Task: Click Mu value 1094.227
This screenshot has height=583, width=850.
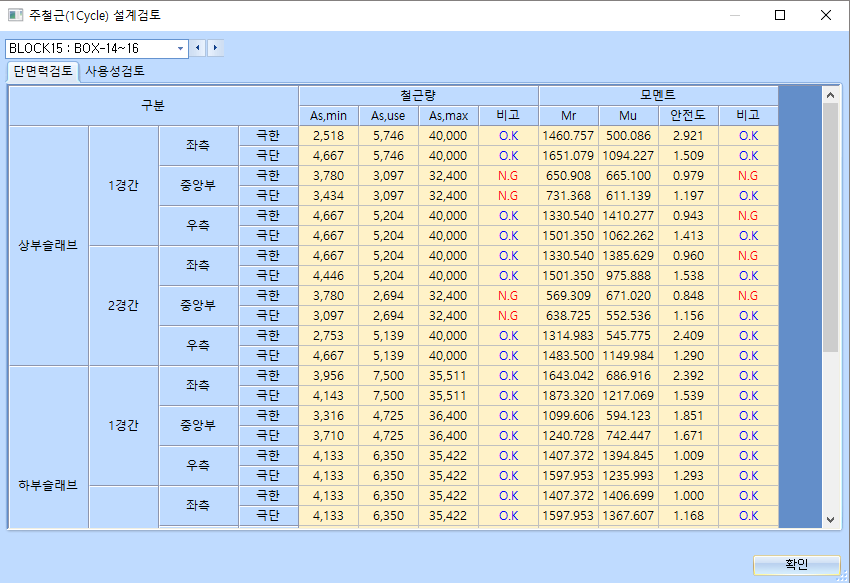Action: [x=628, y=156]
